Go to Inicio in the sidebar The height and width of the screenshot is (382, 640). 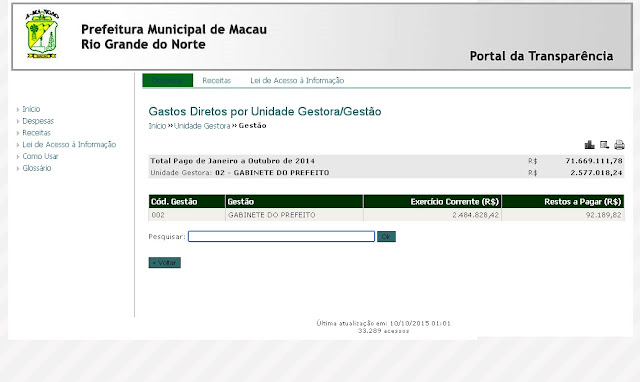(x=31, y=109)
